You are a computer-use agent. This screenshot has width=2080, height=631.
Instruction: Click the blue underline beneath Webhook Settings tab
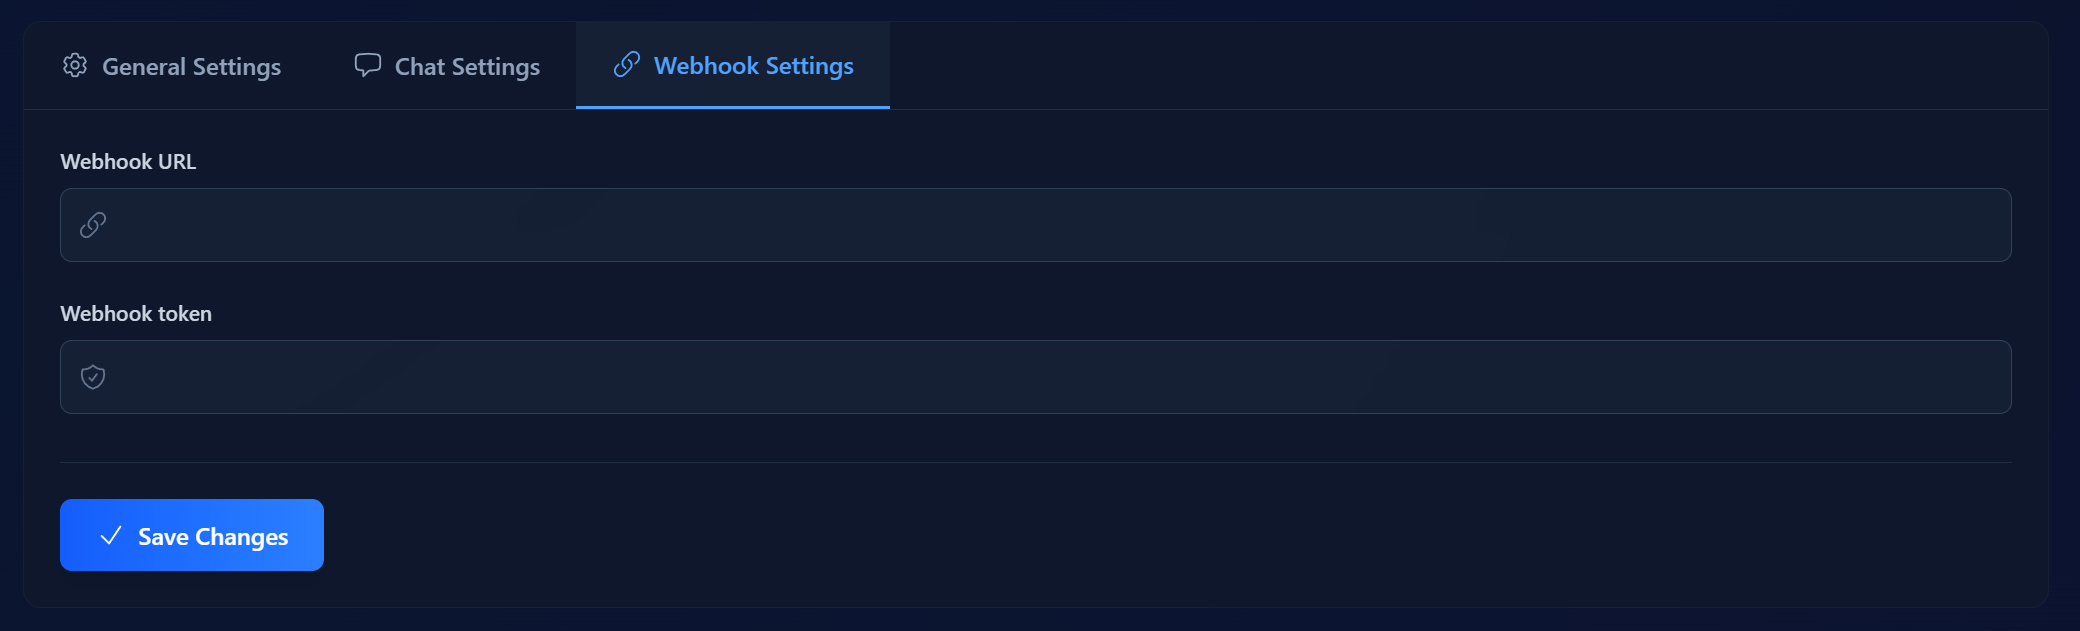(733, 107)
